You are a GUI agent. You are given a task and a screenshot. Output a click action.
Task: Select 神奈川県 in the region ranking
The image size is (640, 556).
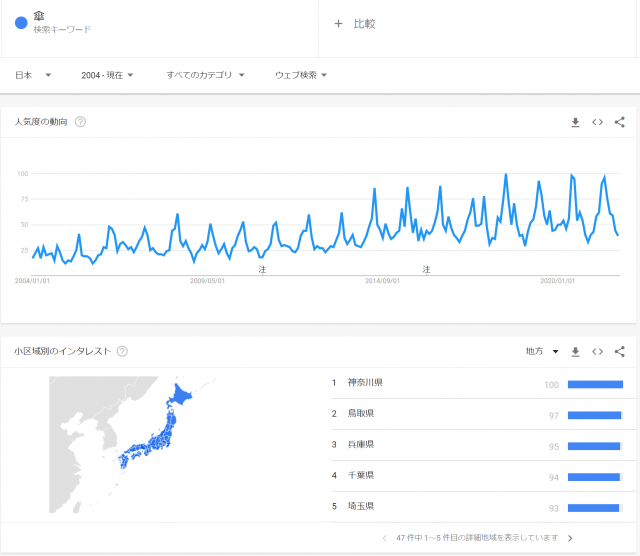pos(366,383)
